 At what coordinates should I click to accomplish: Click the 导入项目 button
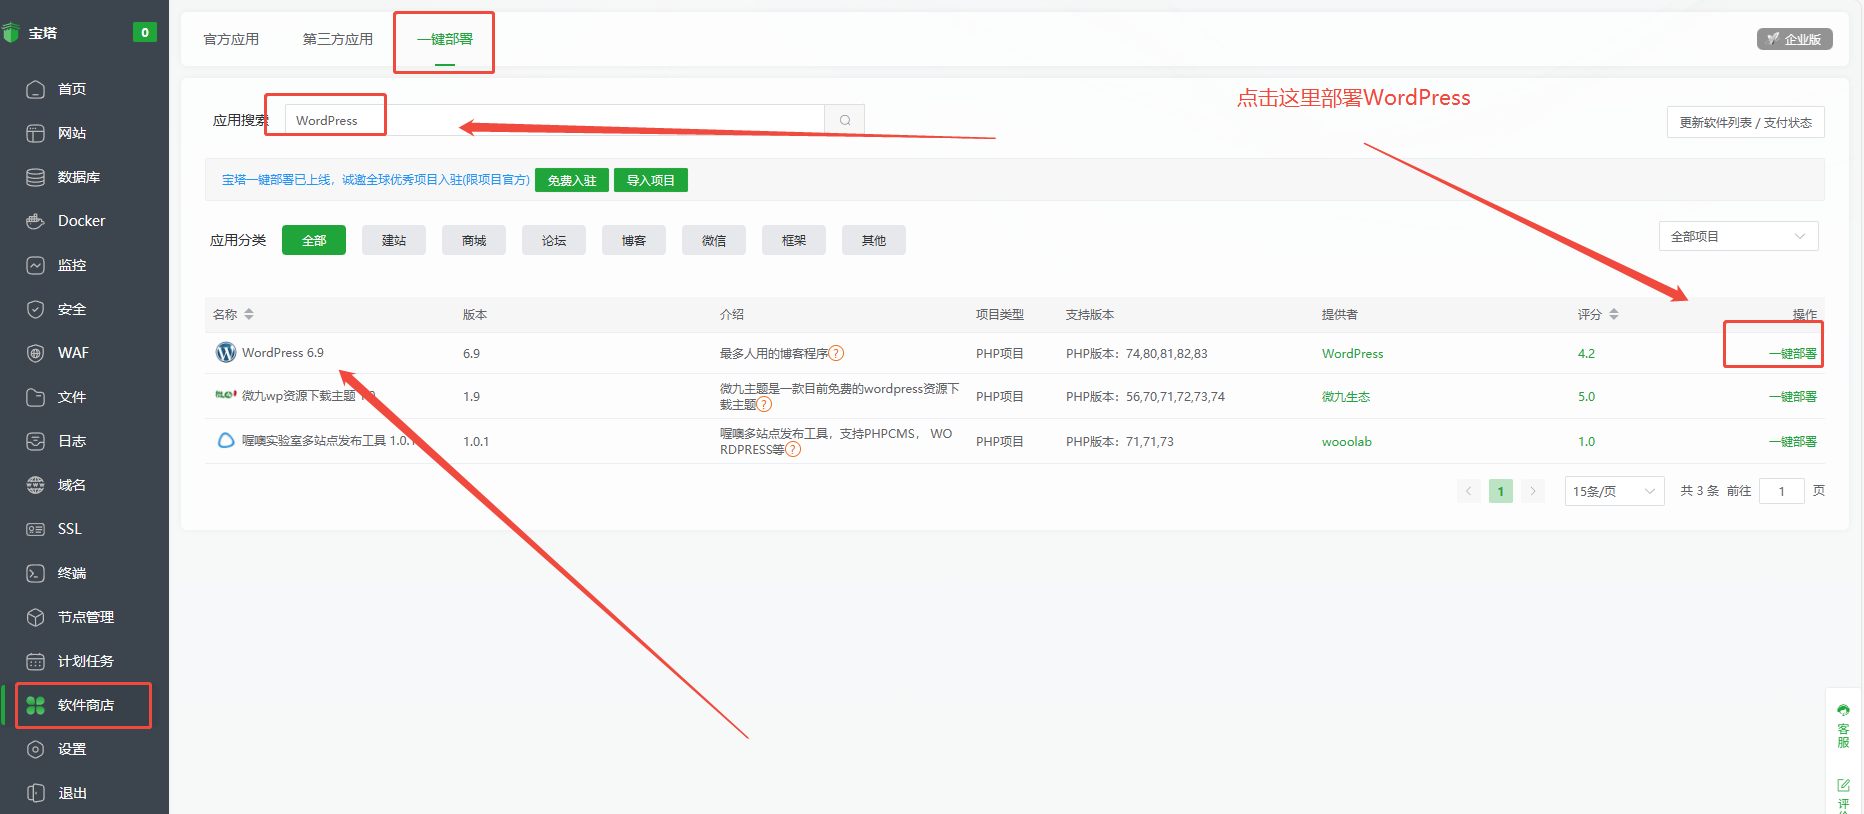[x=651, y=180]
